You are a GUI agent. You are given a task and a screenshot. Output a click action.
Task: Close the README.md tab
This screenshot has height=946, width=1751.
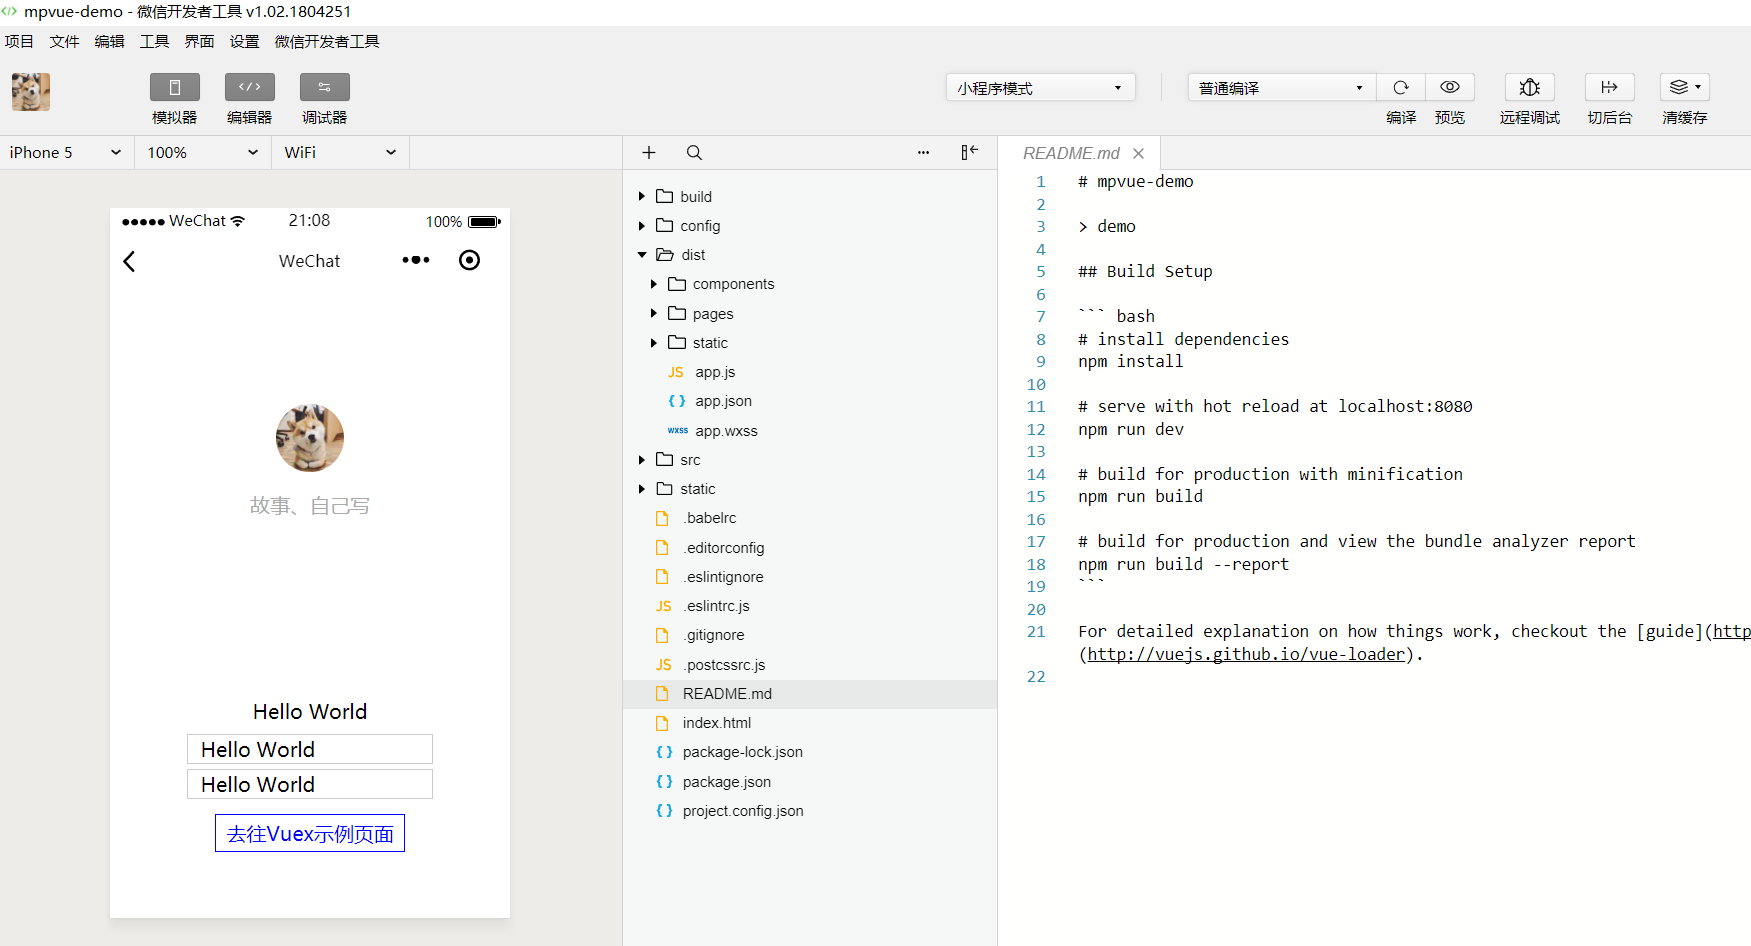click(x=1138, y=153)
